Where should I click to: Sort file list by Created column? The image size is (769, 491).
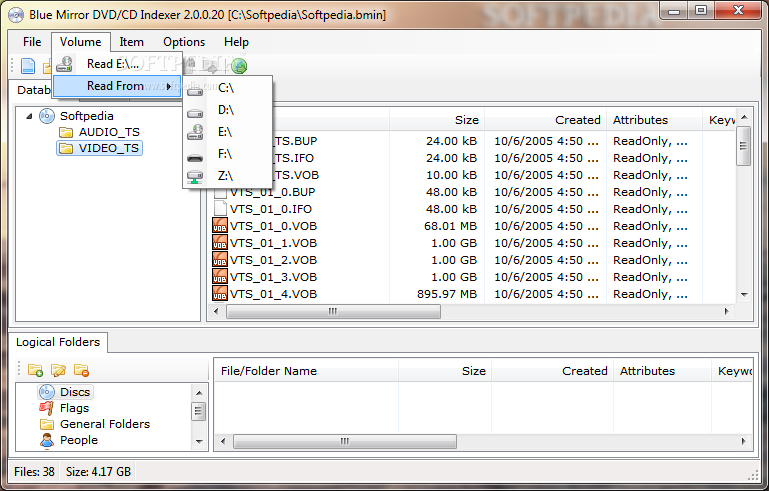click(545, 120)
